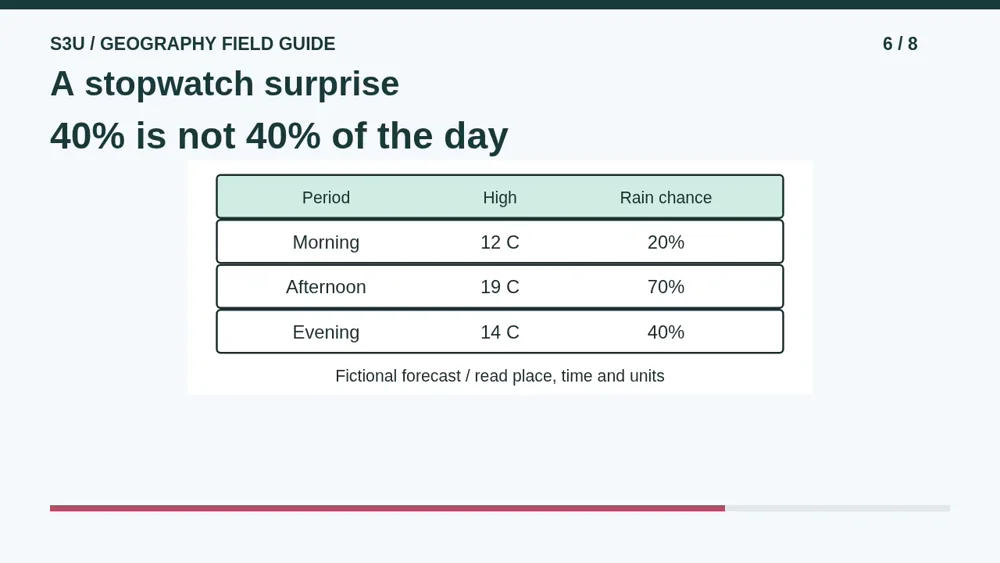
Task: Click the 'S3U / GEOGRAPHY FIELD GUIDE' header
Action: 193,44
